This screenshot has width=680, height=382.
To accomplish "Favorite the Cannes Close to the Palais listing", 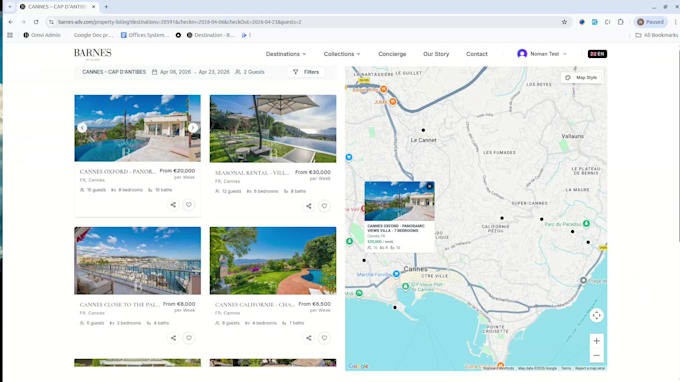I will 189,338.
